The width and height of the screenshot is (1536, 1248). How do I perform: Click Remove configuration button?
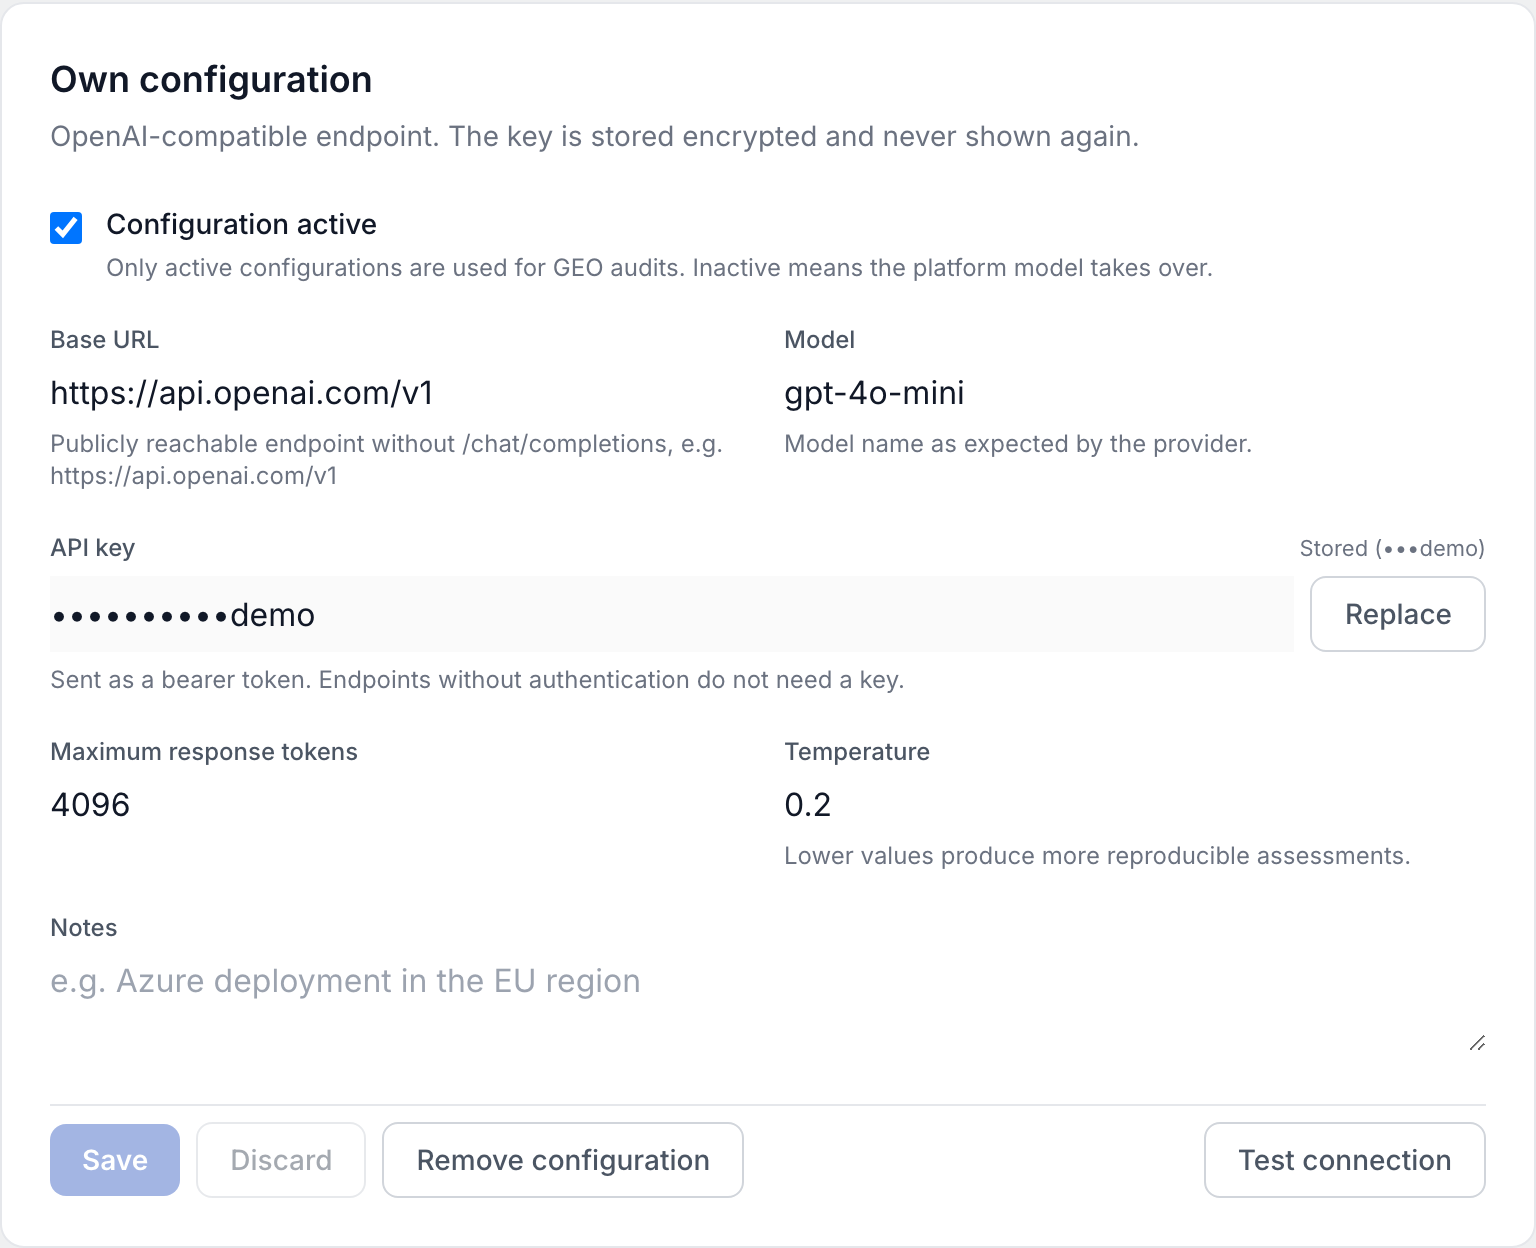pyautogui.click(x=563, y=1160)
